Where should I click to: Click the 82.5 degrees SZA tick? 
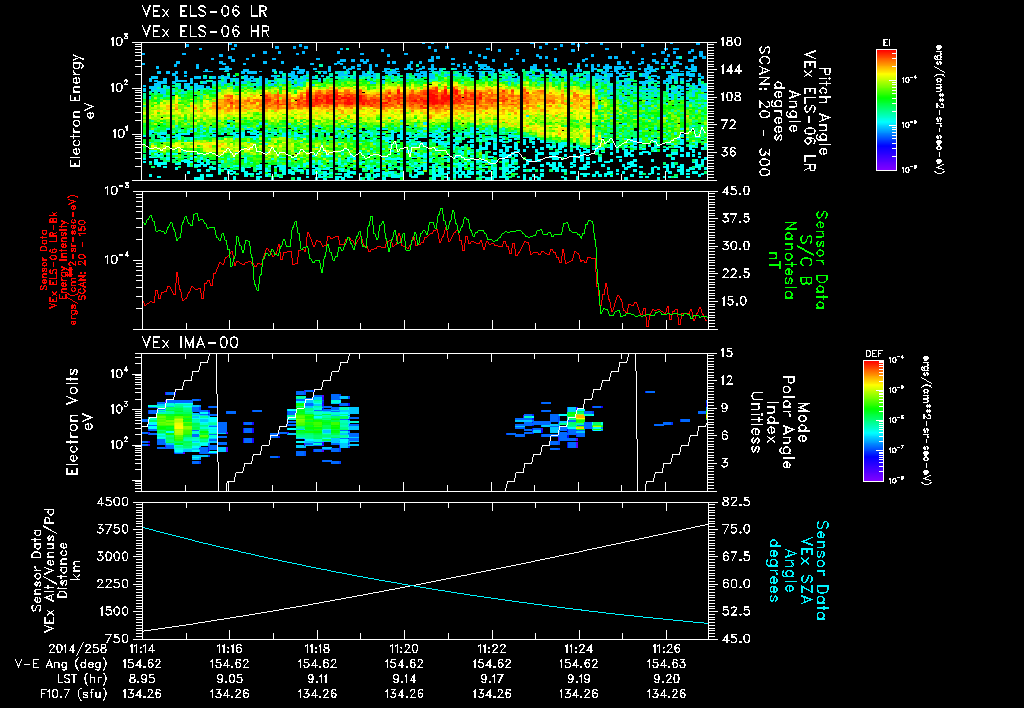pos(735,502)
